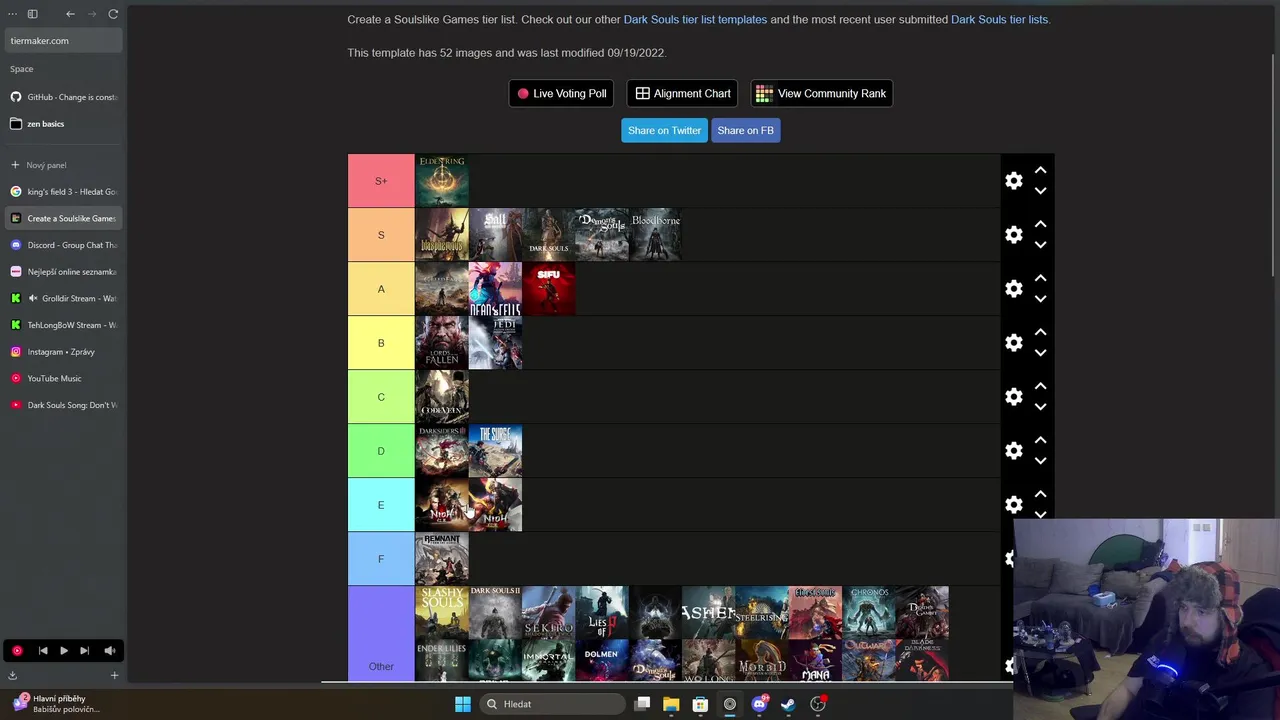Image resolution: width=1280 pixels, height=720 pixels.
Task: Skip to previous track in sidebar player
Action: click(x=43, y=650)
